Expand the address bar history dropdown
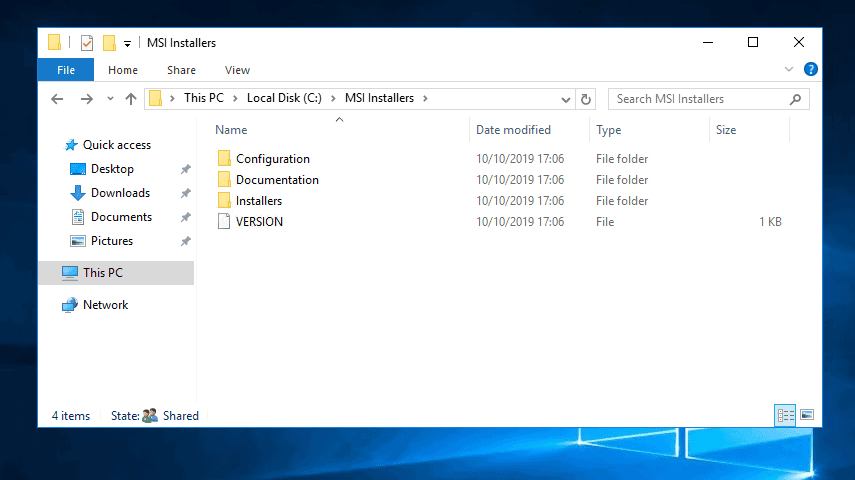The width and height of the screenshot is (855, 480). (x=565, y=99)
